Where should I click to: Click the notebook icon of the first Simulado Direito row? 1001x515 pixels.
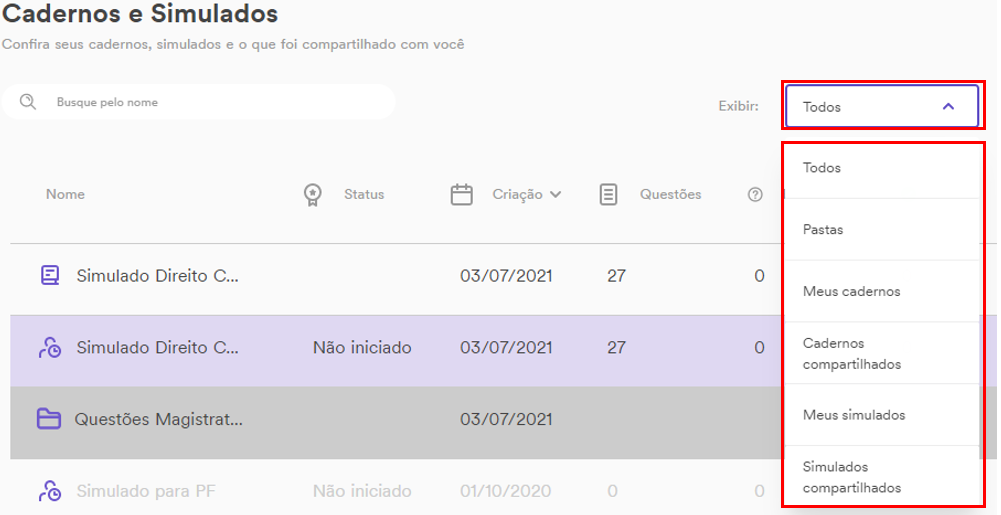[x=50, y=276]
